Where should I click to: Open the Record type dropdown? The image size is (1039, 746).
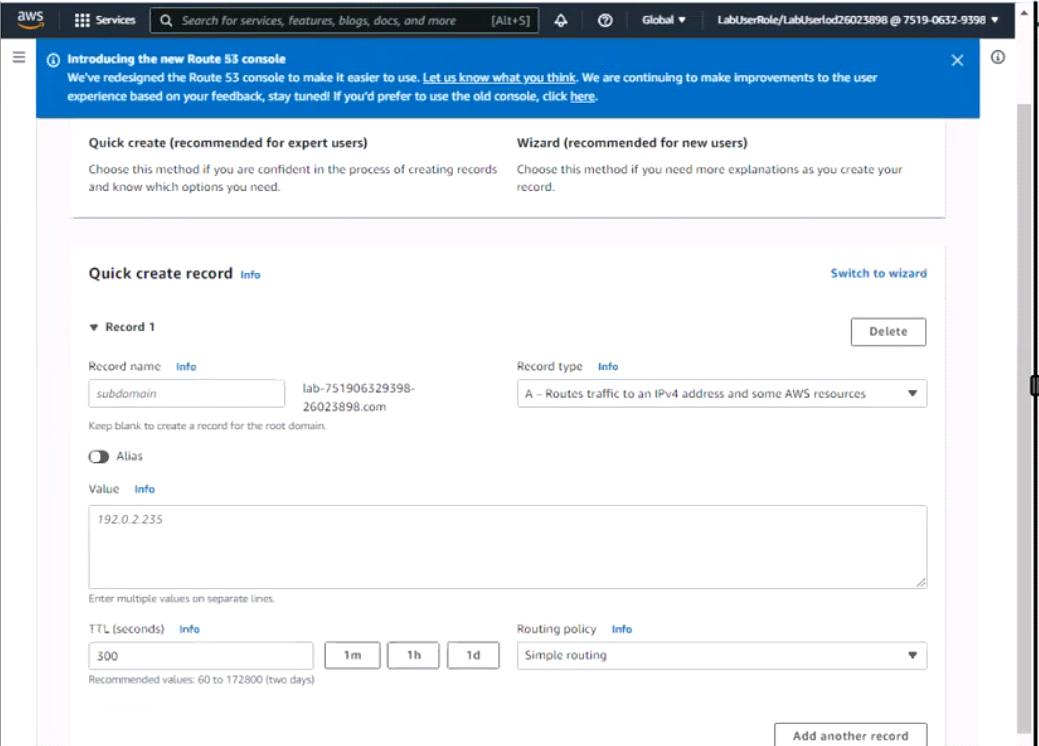click(721, 394)
